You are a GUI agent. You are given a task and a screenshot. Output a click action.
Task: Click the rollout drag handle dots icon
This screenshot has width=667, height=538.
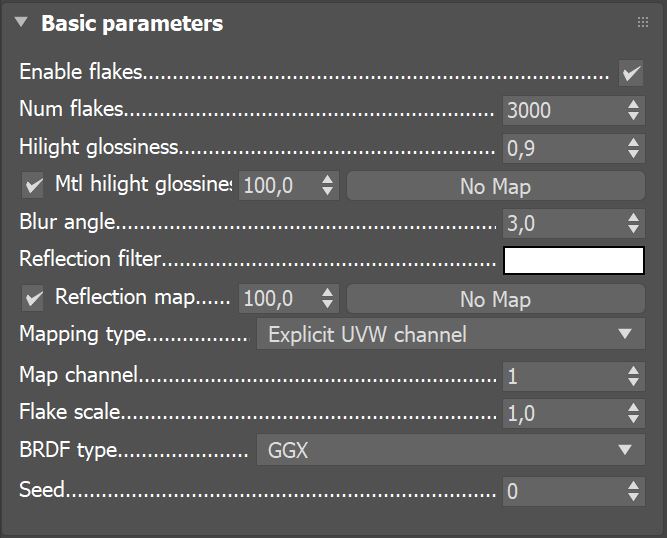click(643, 23)
